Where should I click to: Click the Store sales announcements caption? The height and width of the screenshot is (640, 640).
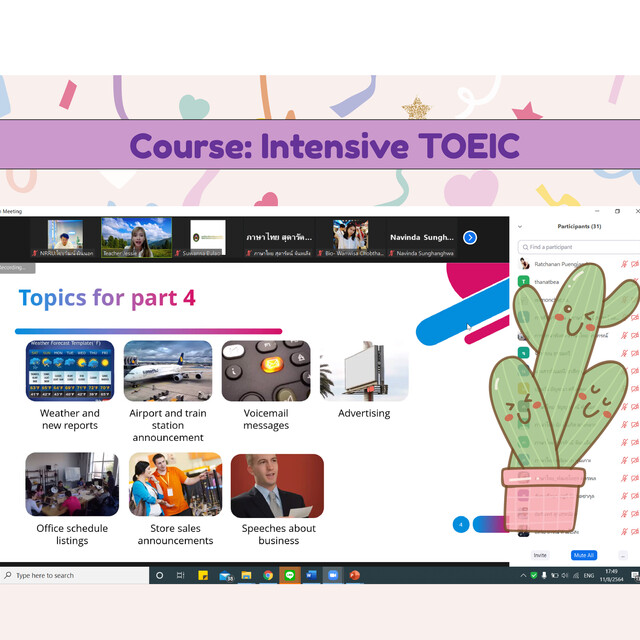pyautogui.click(x=175, y=534)
